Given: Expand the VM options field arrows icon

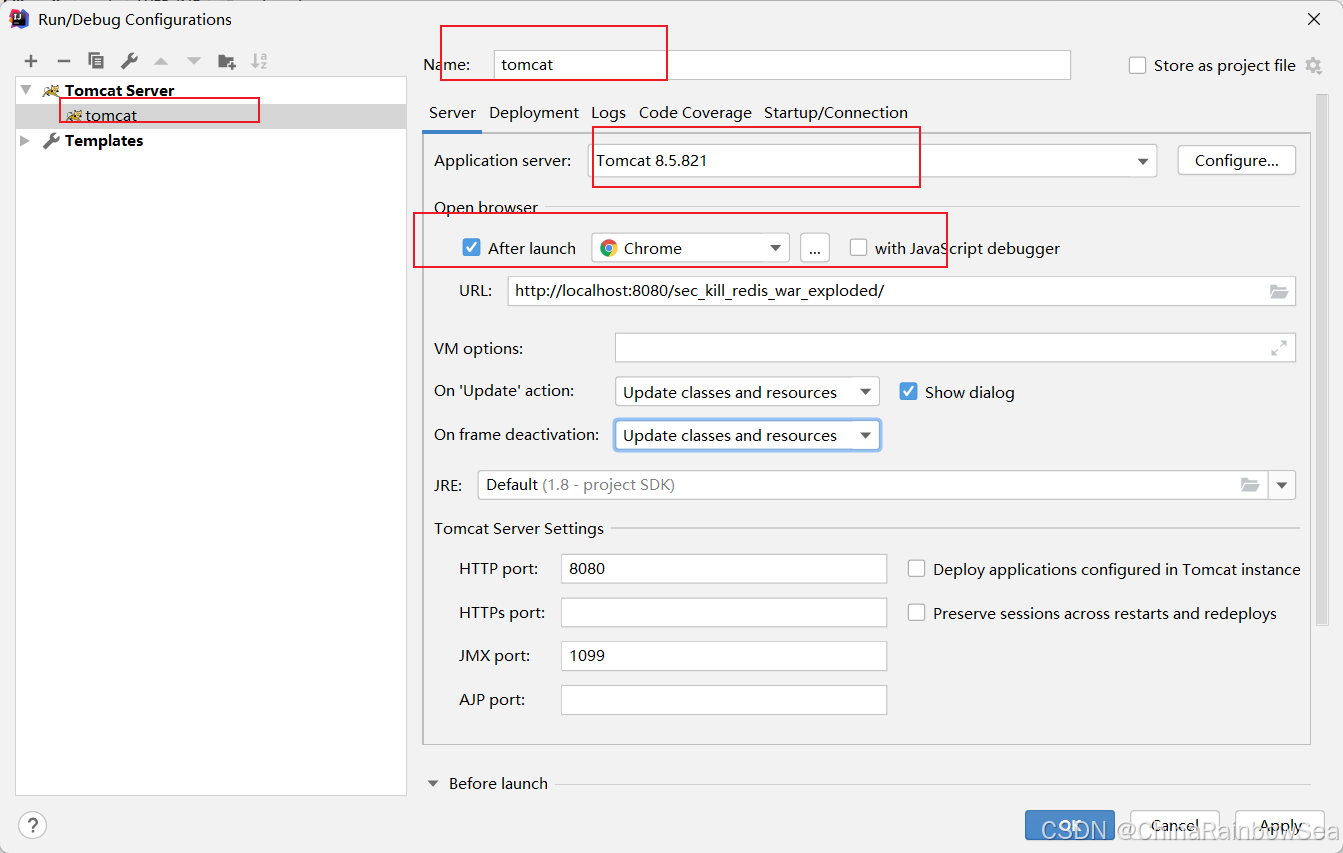Looking at the screenshot, I should (1279, 348).
